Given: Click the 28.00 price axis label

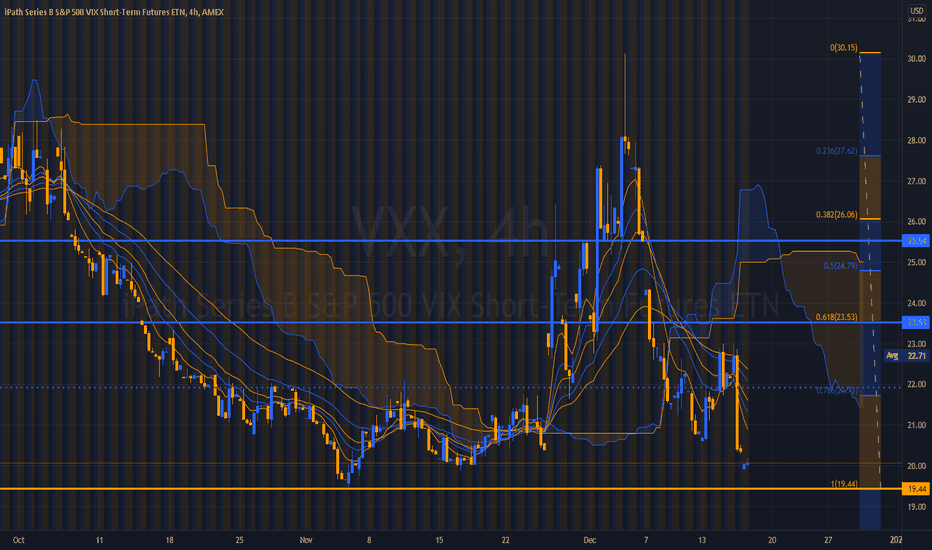Looking at the screenshot, I should click(917, 140).
